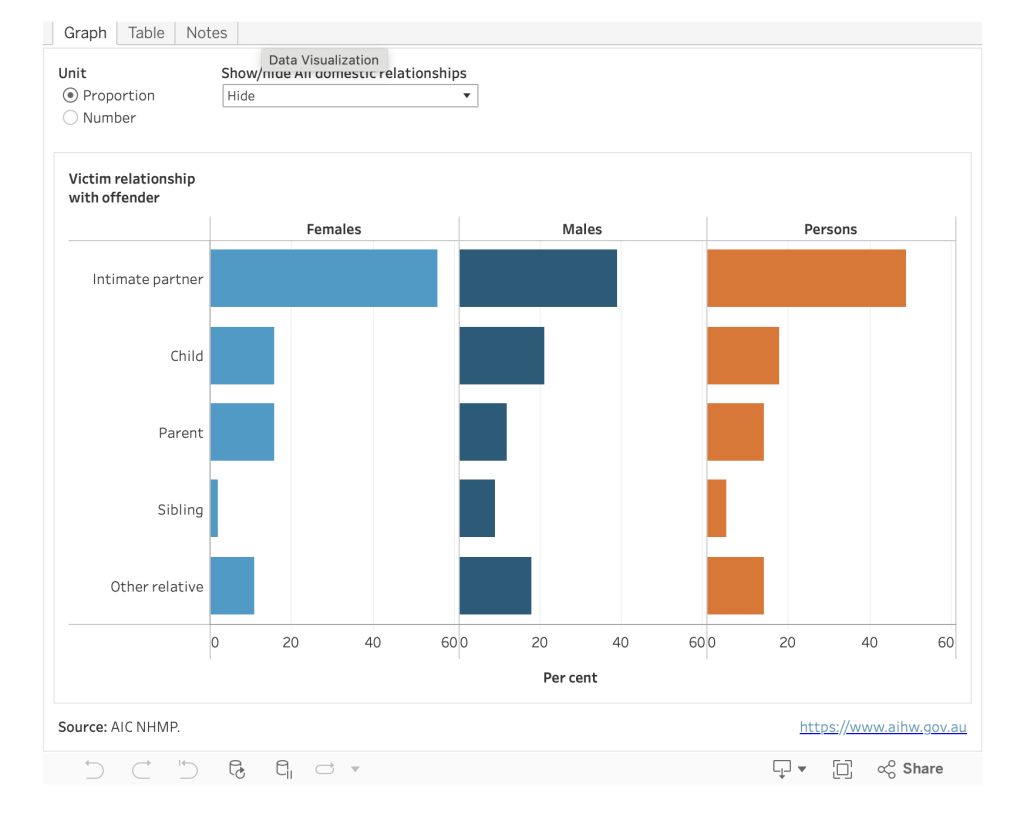This screenshot has width=1024, height=824.
Task: Select the Graph tab
Action: click(85, 33)
